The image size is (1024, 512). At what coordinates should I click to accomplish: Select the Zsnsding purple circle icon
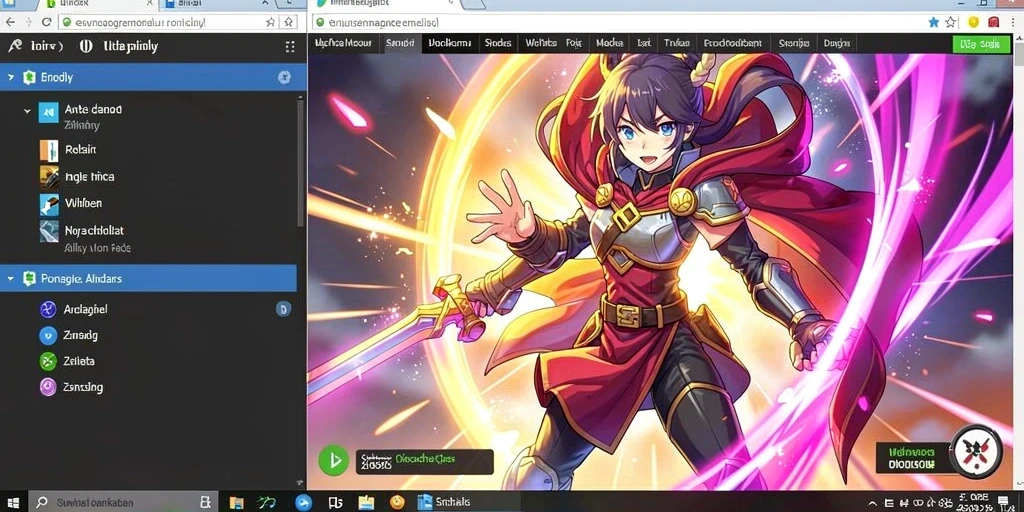point(48,387)
